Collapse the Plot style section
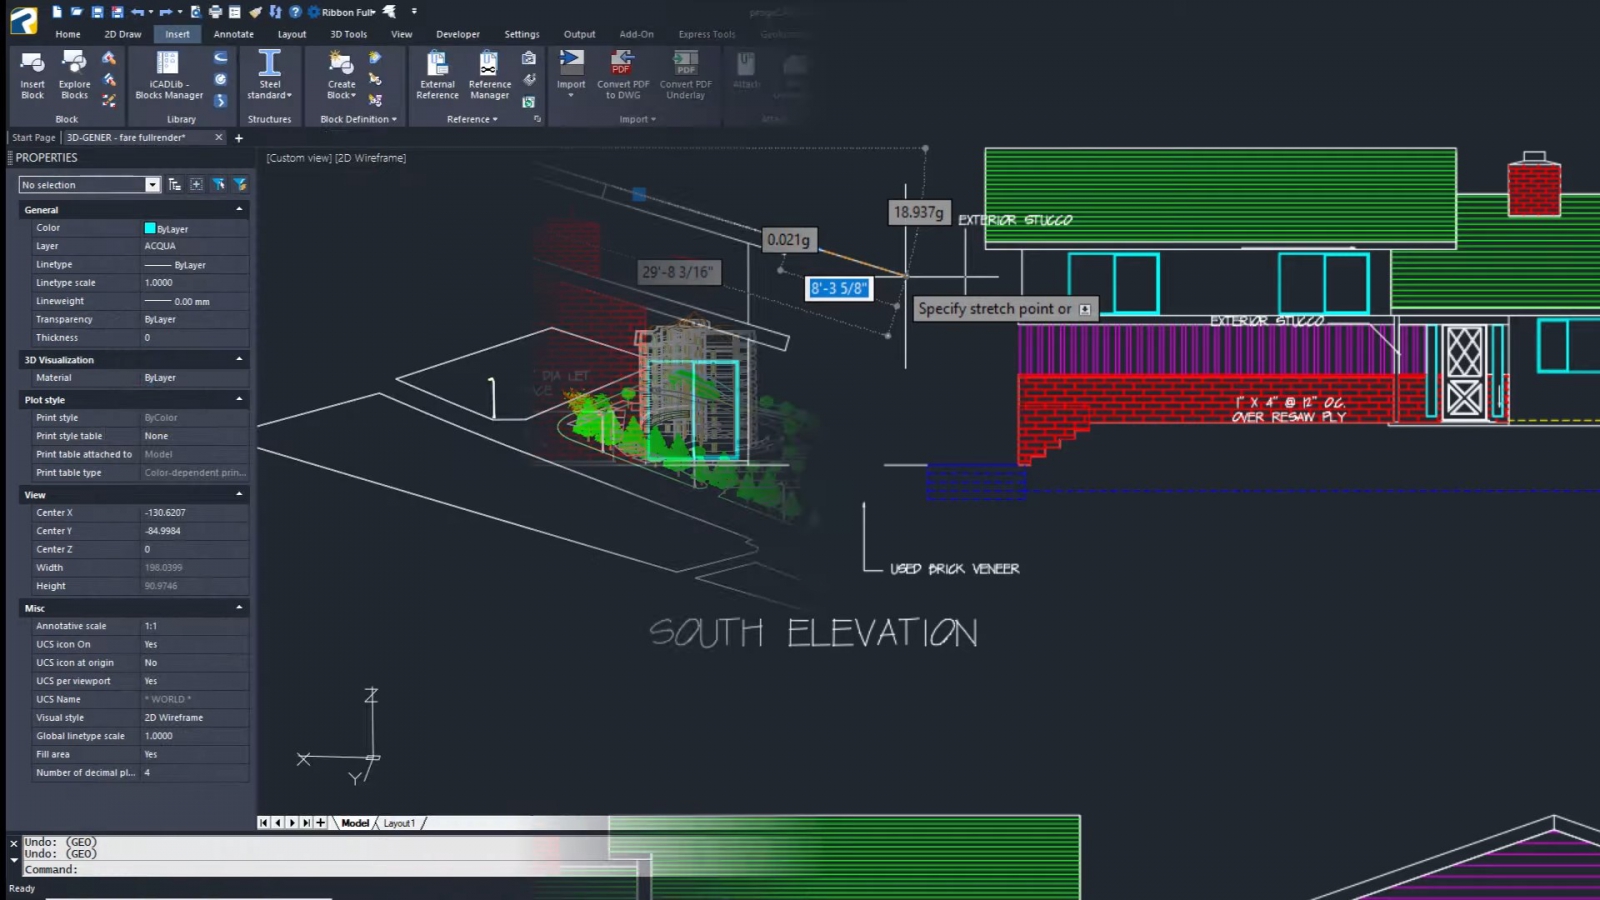Viewport: 1600px width, 900px height. (239, 399)
